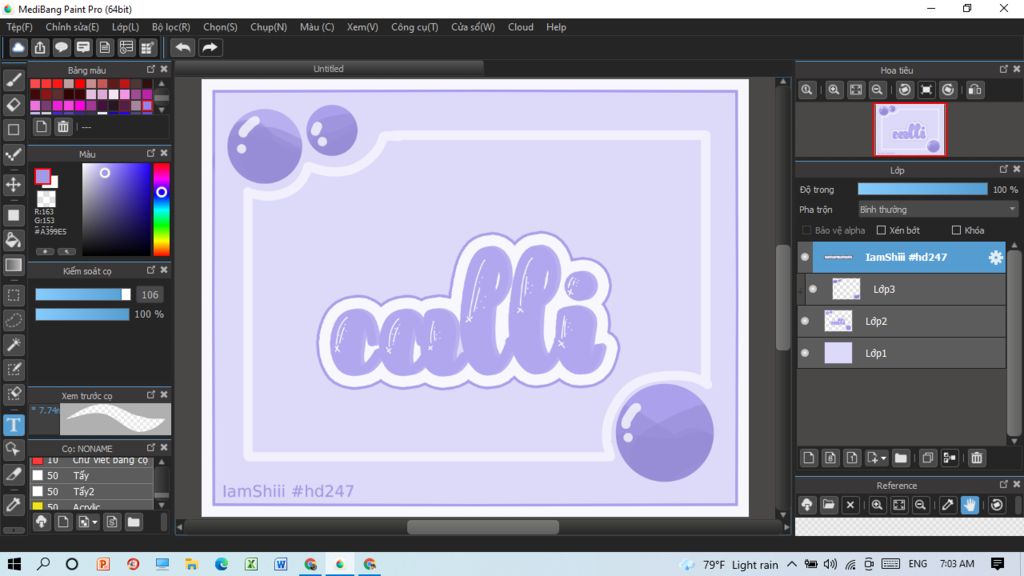This screenshot has height=576, width=1024.
Task: Click the rainbow hue bar in color panel
Action: (x=161, y=209)
